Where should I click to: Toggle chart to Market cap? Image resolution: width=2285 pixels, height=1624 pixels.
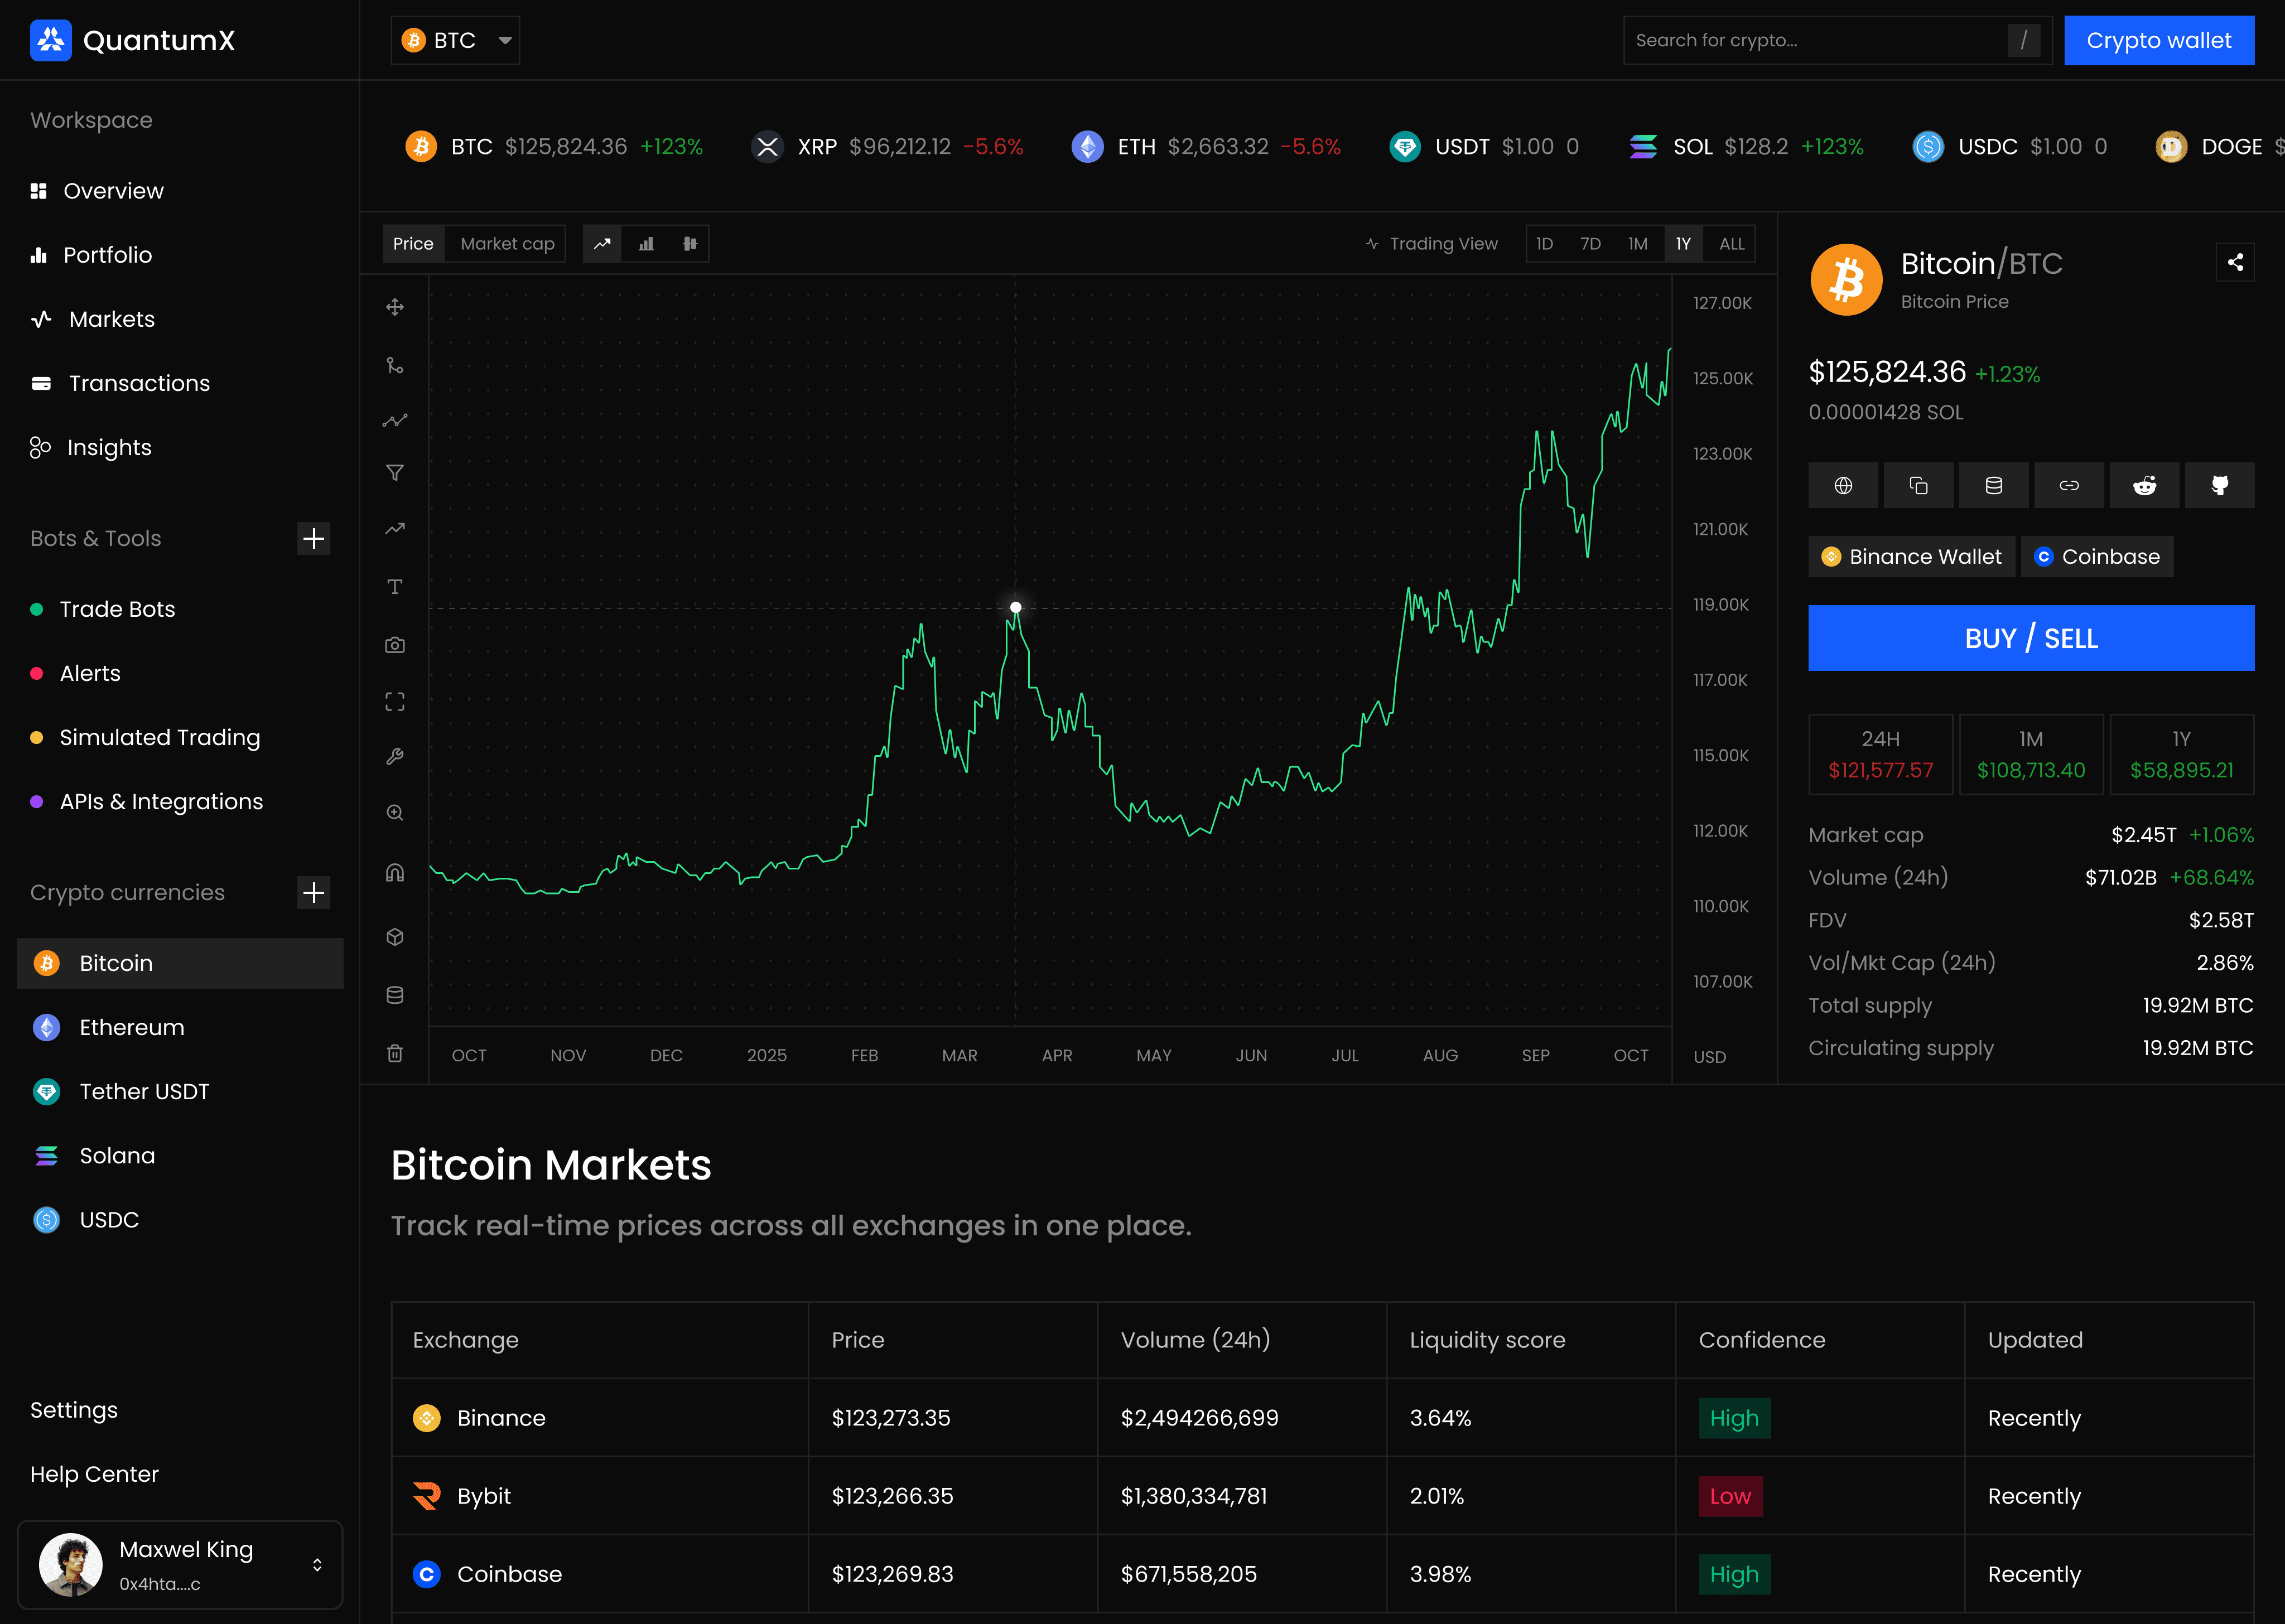[507, 244]
